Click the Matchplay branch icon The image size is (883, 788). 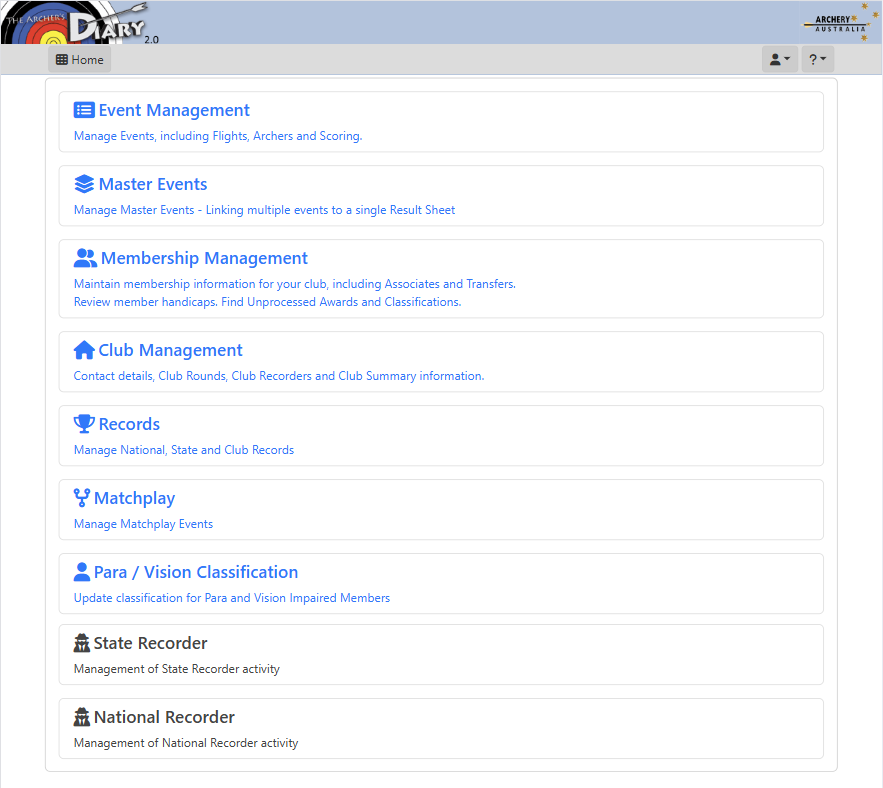82,498
